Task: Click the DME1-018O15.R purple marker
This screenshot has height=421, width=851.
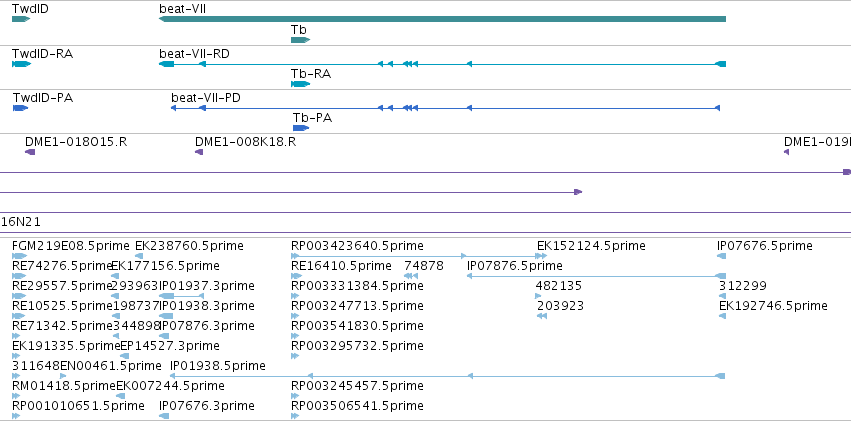Action: 30,152
